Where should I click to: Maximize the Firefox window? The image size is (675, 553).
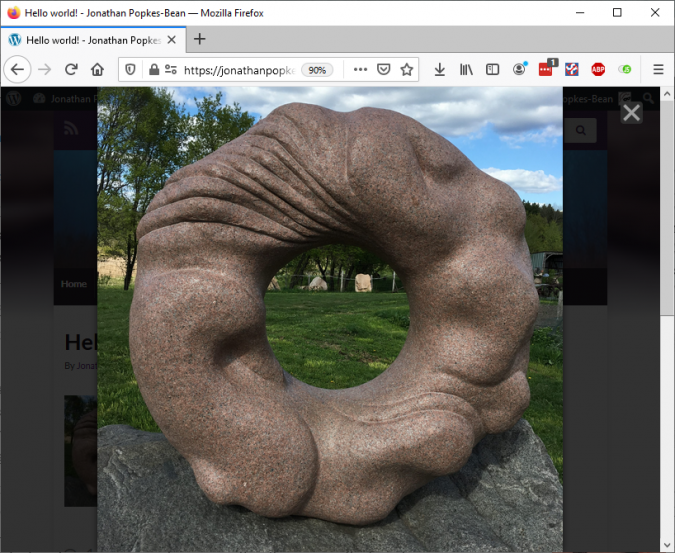pyautogui.click(x=617, y=12)
